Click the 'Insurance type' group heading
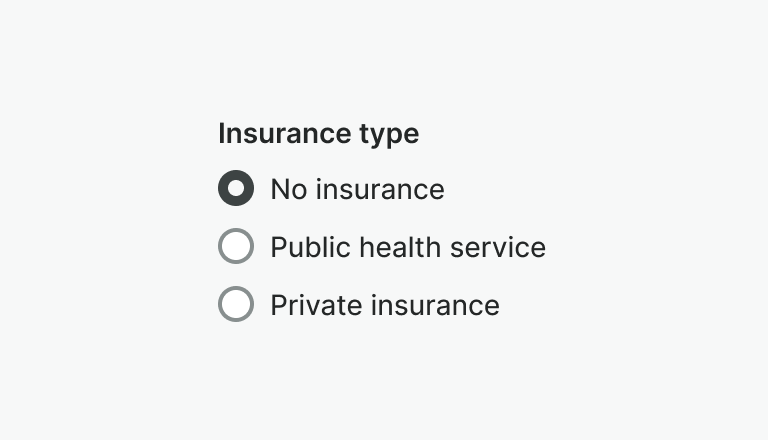The image size is (768, 440). tap(318, 133)
